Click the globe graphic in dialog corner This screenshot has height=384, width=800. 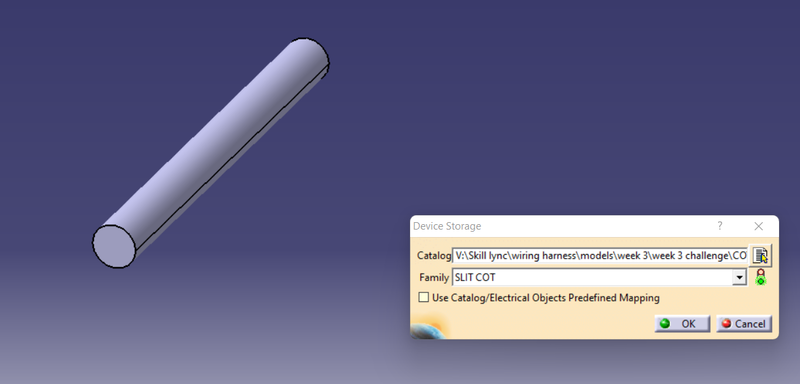[x=429, y=328]
